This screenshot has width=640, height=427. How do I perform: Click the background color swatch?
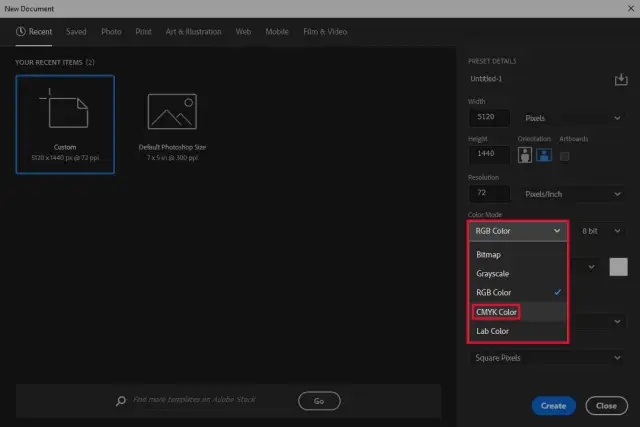click(619, 266)
